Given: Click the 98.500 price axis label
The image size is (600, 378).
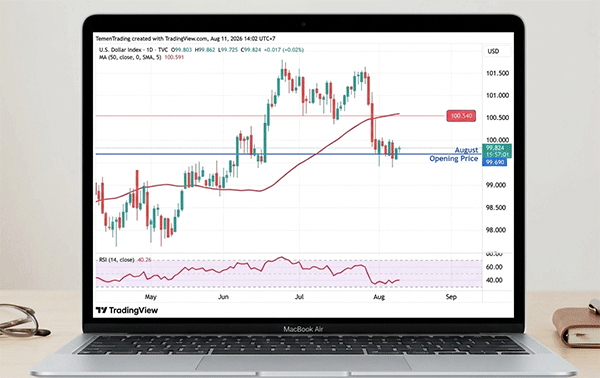Looking at the screenshot, I should (x=496, y=207).
